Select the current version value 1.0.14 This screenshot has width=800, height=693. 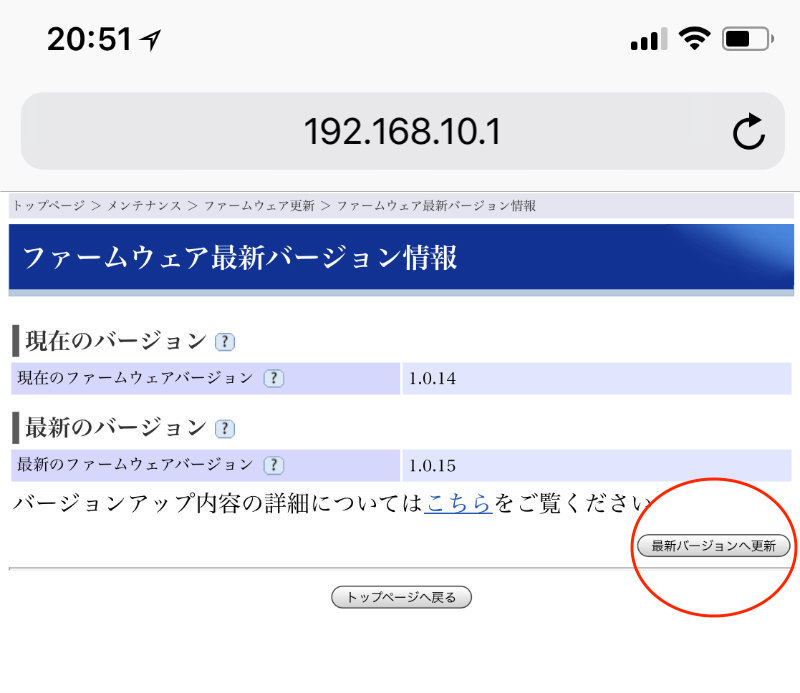(432, 379)
